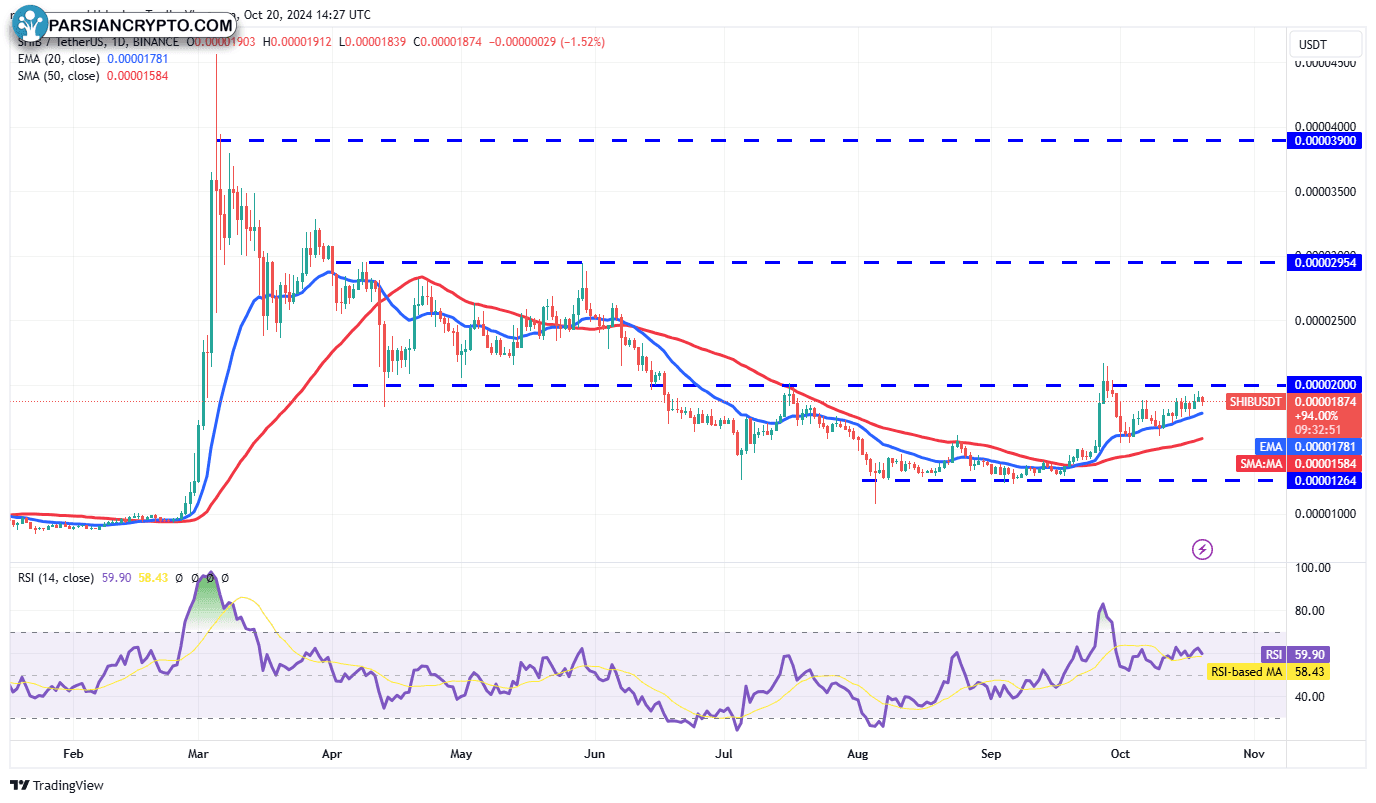Select the EMA (20, close) legend
Screen dimensions: 1376x803
[x=57, y=59]
